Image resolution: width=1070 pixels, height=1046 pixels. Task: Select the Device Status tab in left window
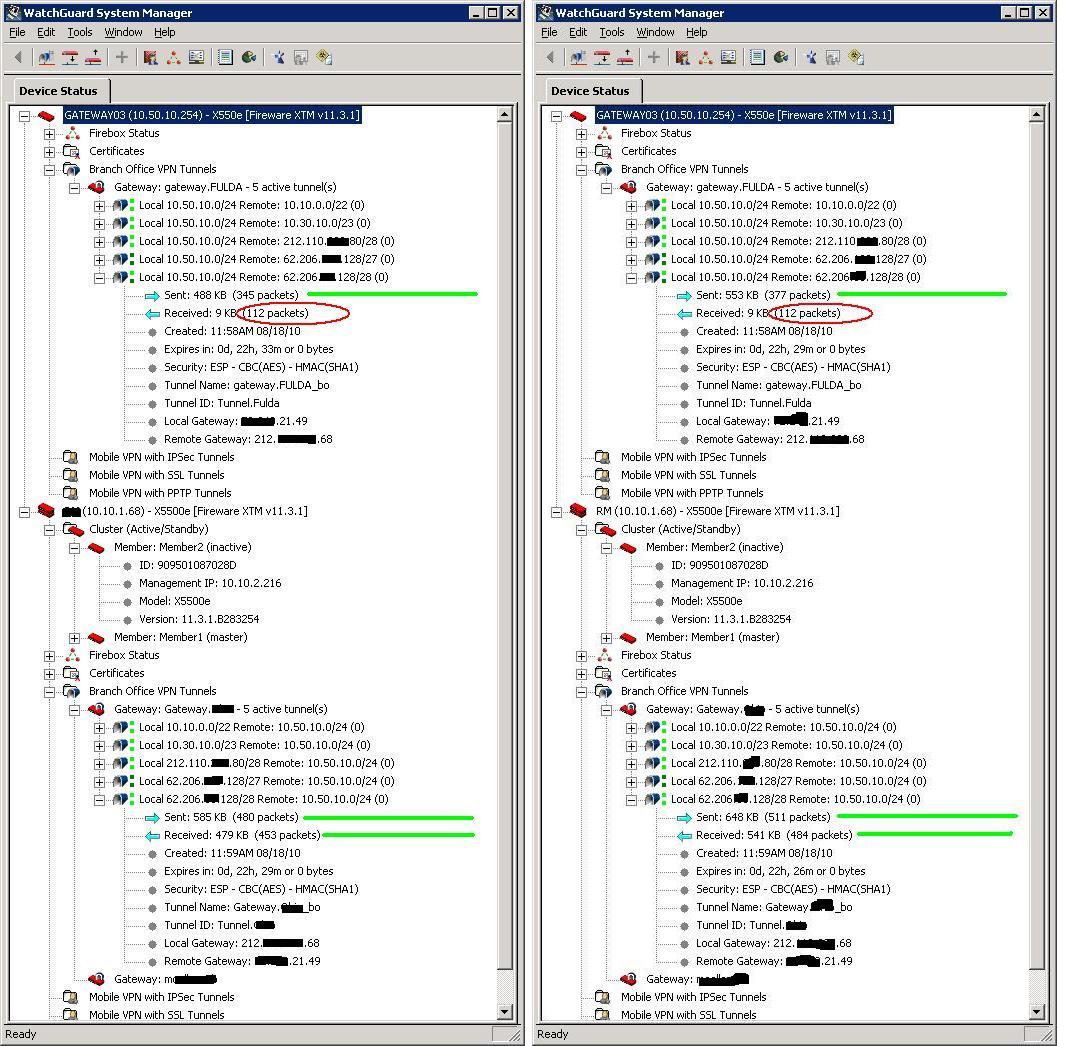pos(59,91)
